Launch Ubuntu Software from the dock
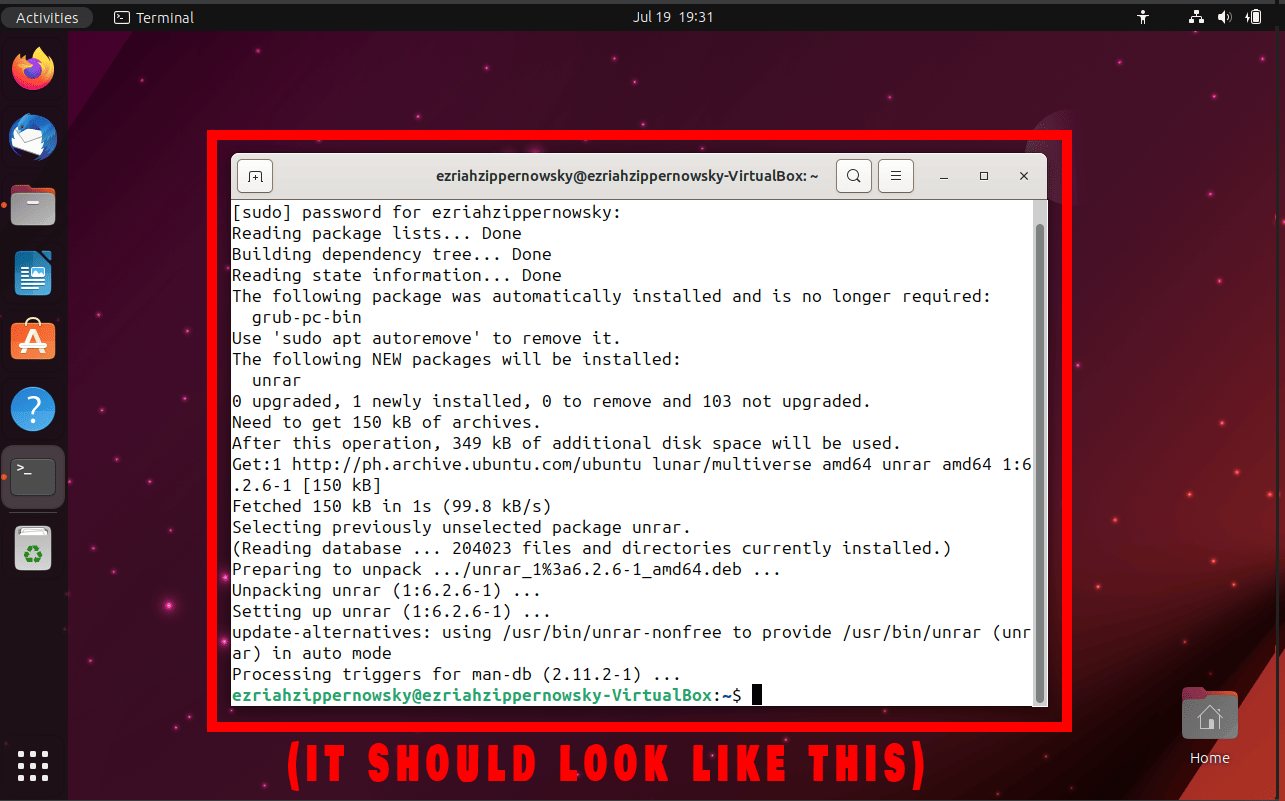1285x801 pixels. [33, 340]
